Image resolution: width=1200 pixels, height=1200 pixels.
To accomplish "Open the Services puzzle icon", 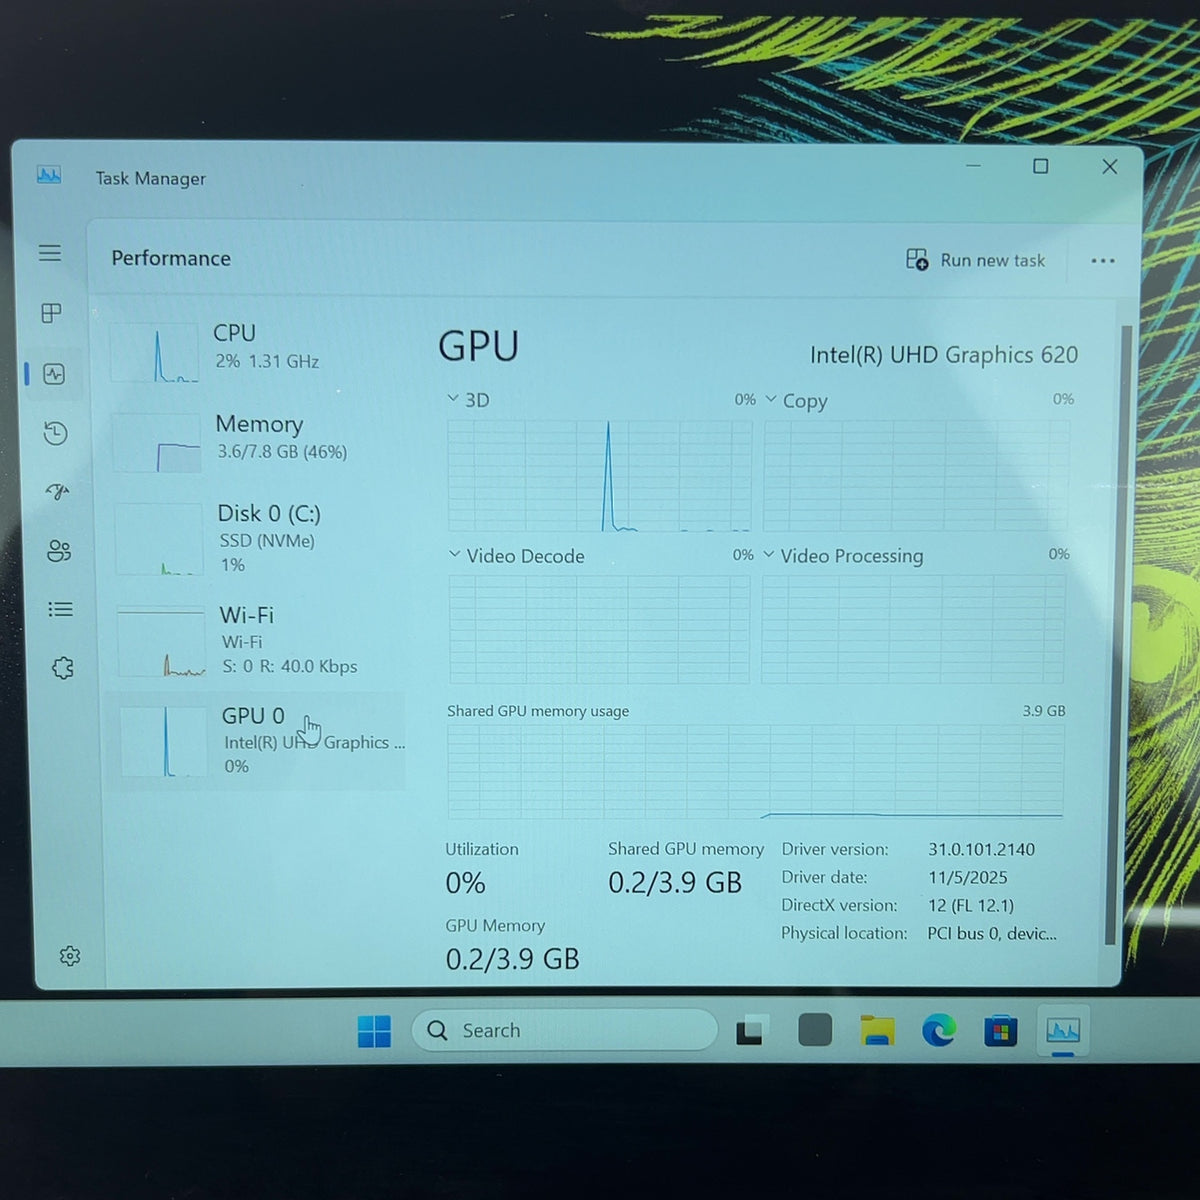I will coord(63,668).
